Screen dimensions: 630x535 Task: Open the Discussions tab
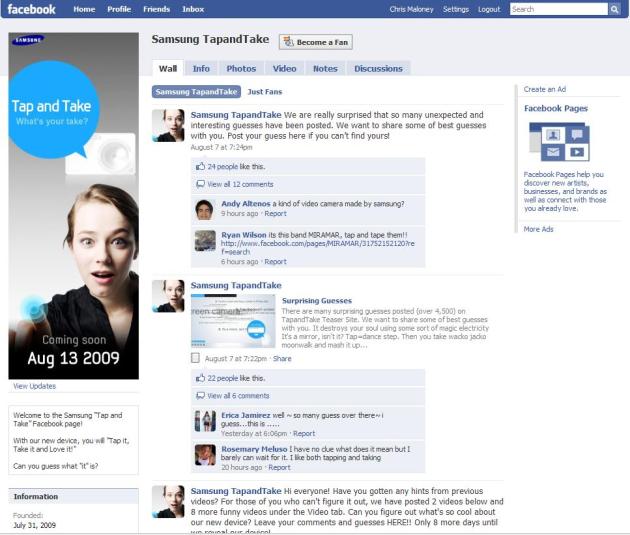[x=378, y=68]
